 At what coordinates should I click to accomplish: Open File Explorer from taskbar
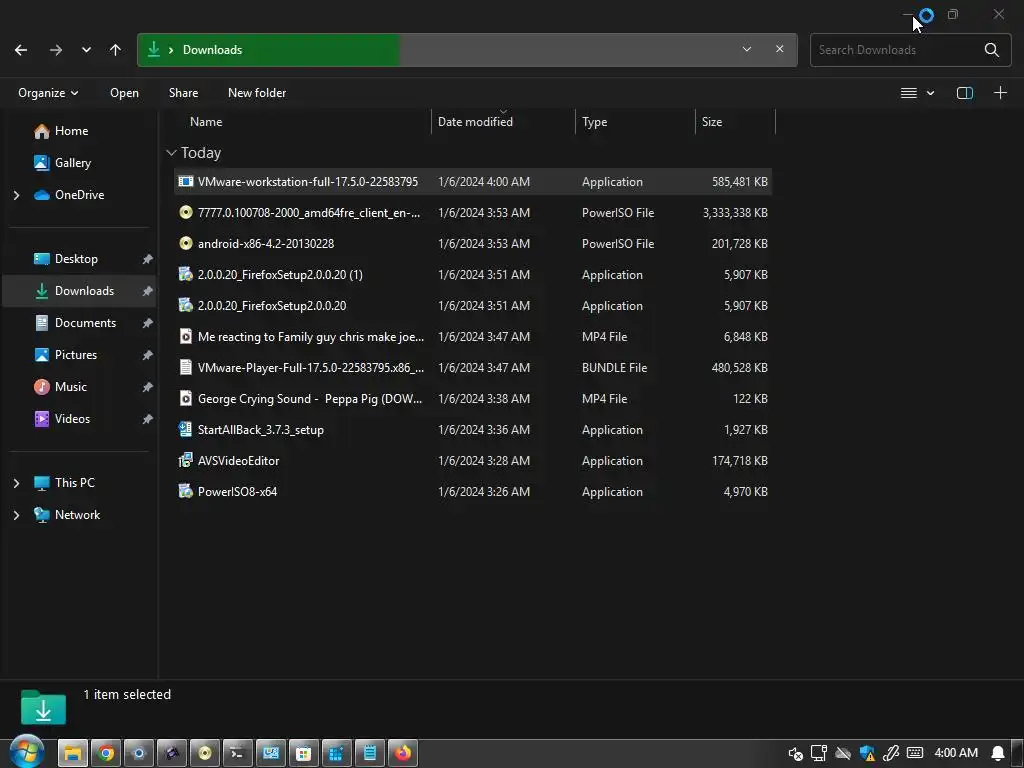pos(72,753)
